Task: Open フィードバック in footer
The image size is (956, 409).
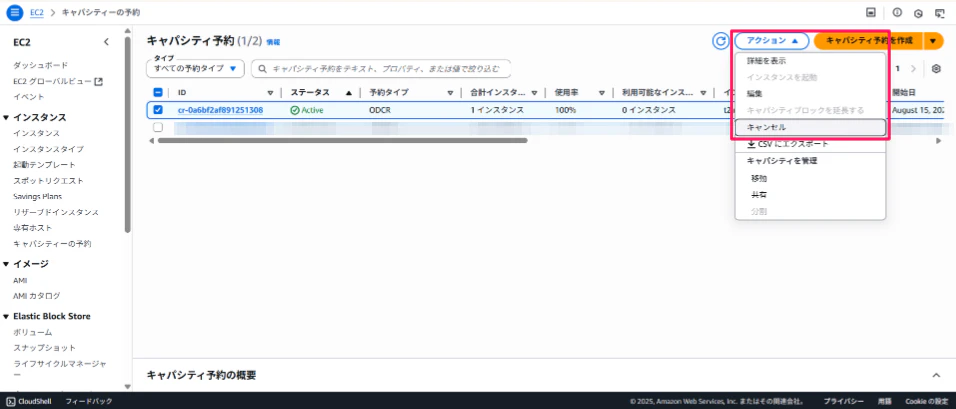Action: point(89,401)
